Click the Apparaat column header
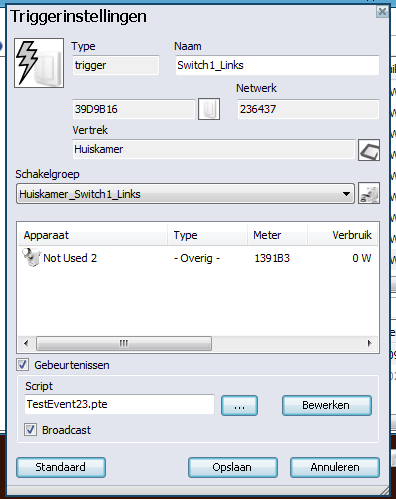Screen dimensions: 396x499 pos(92,235)
